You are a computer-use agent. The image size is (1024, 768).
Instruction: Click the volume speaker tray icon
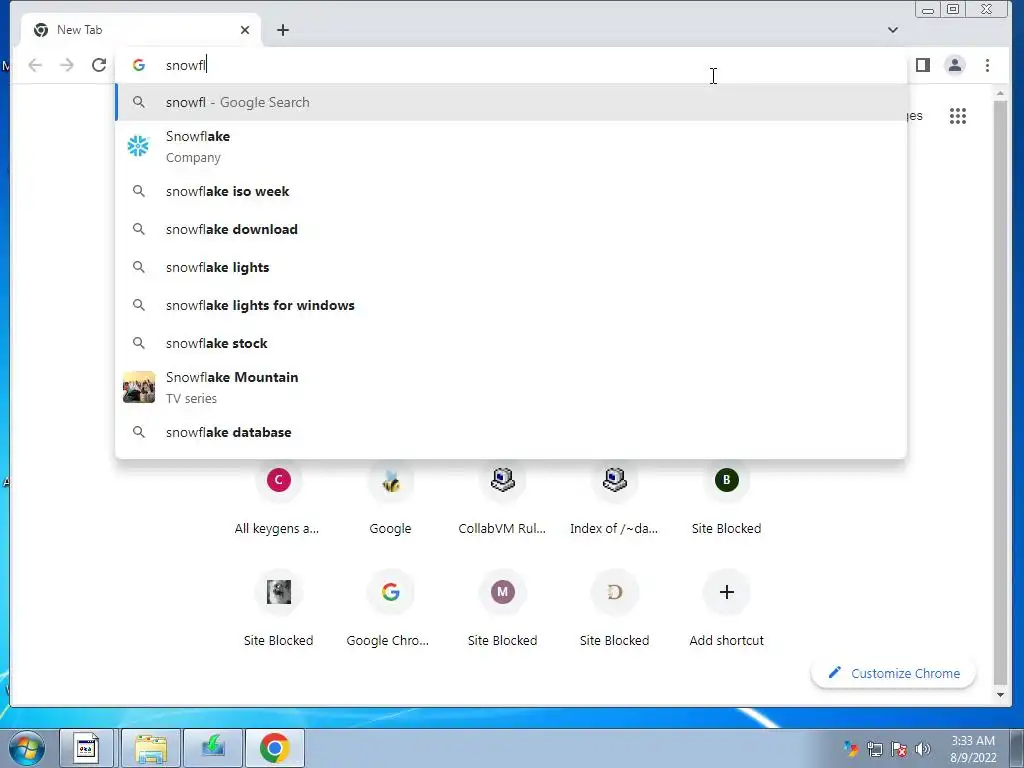(923, 749)
